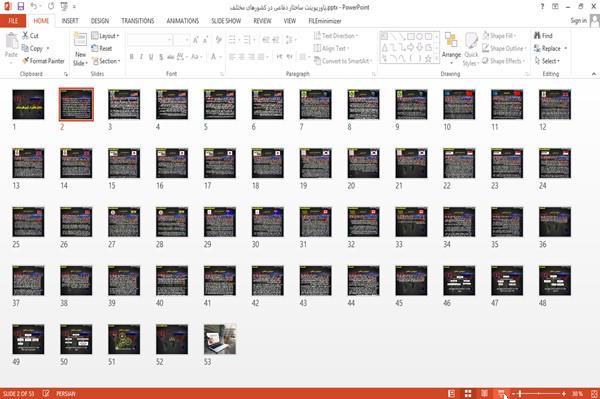
Task: Click the Find binoculars button
Action: [x=543, y=36]
